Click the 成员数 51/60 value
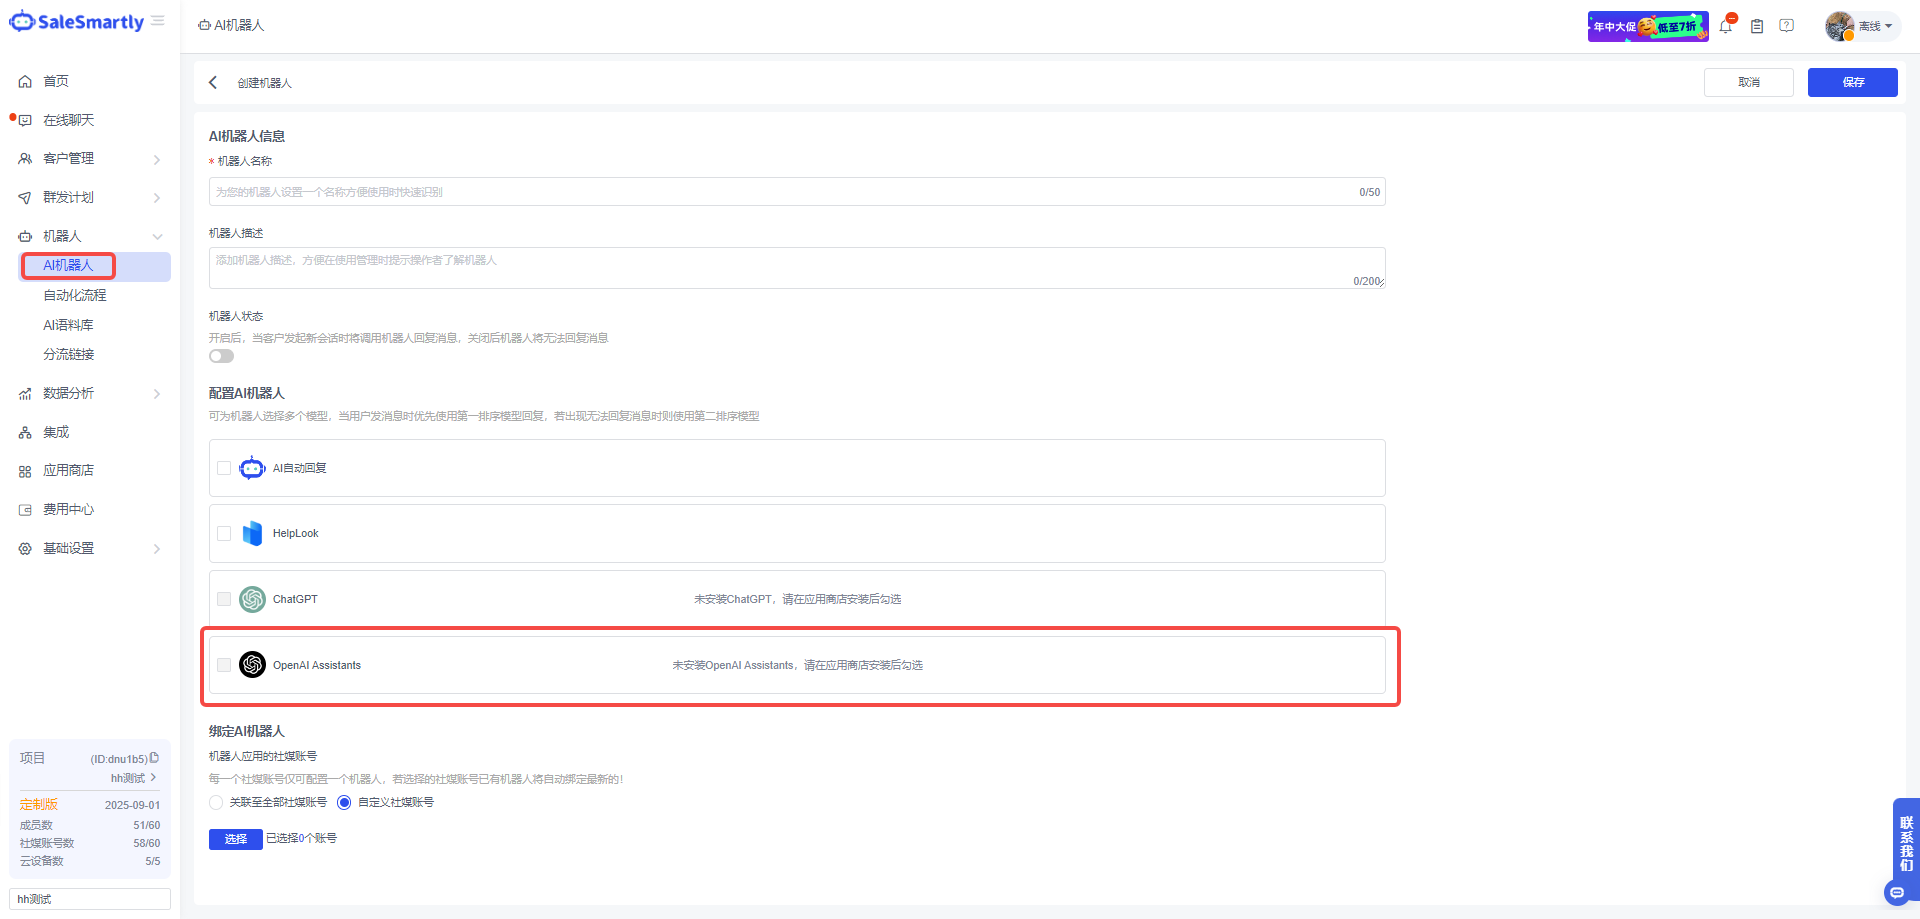The width and height of the screenshot is (1920, 919). [147, 825]
